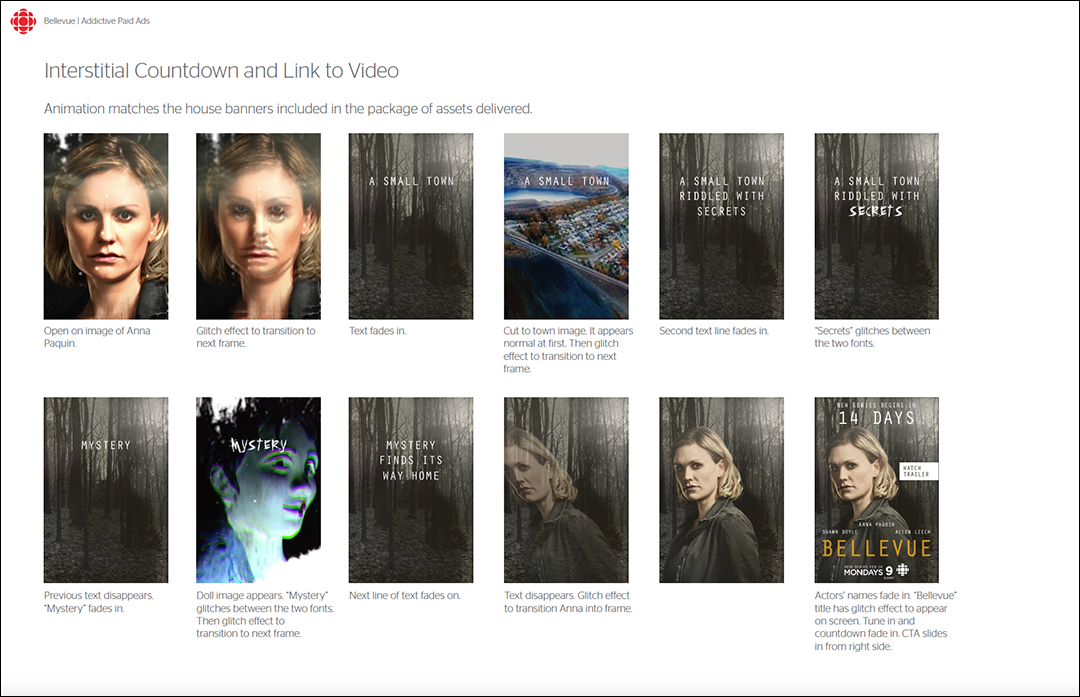Screen dimensions: 1080x697
Task: Click the CBC gem logo
Action: [23, 21]
